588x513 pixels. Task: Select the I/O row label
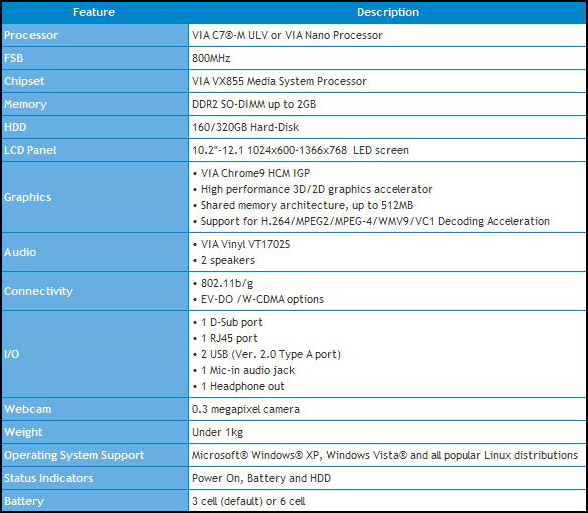pos(12,354)
